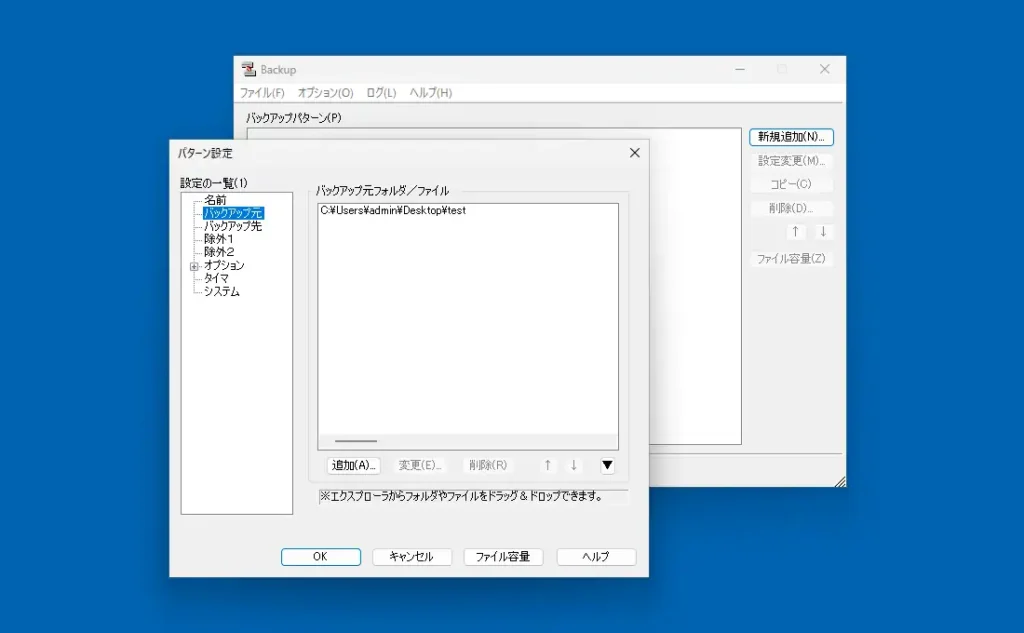Confirm pattern settings with the OK button
1024x633 pixels.
click(x=320, y=557)
